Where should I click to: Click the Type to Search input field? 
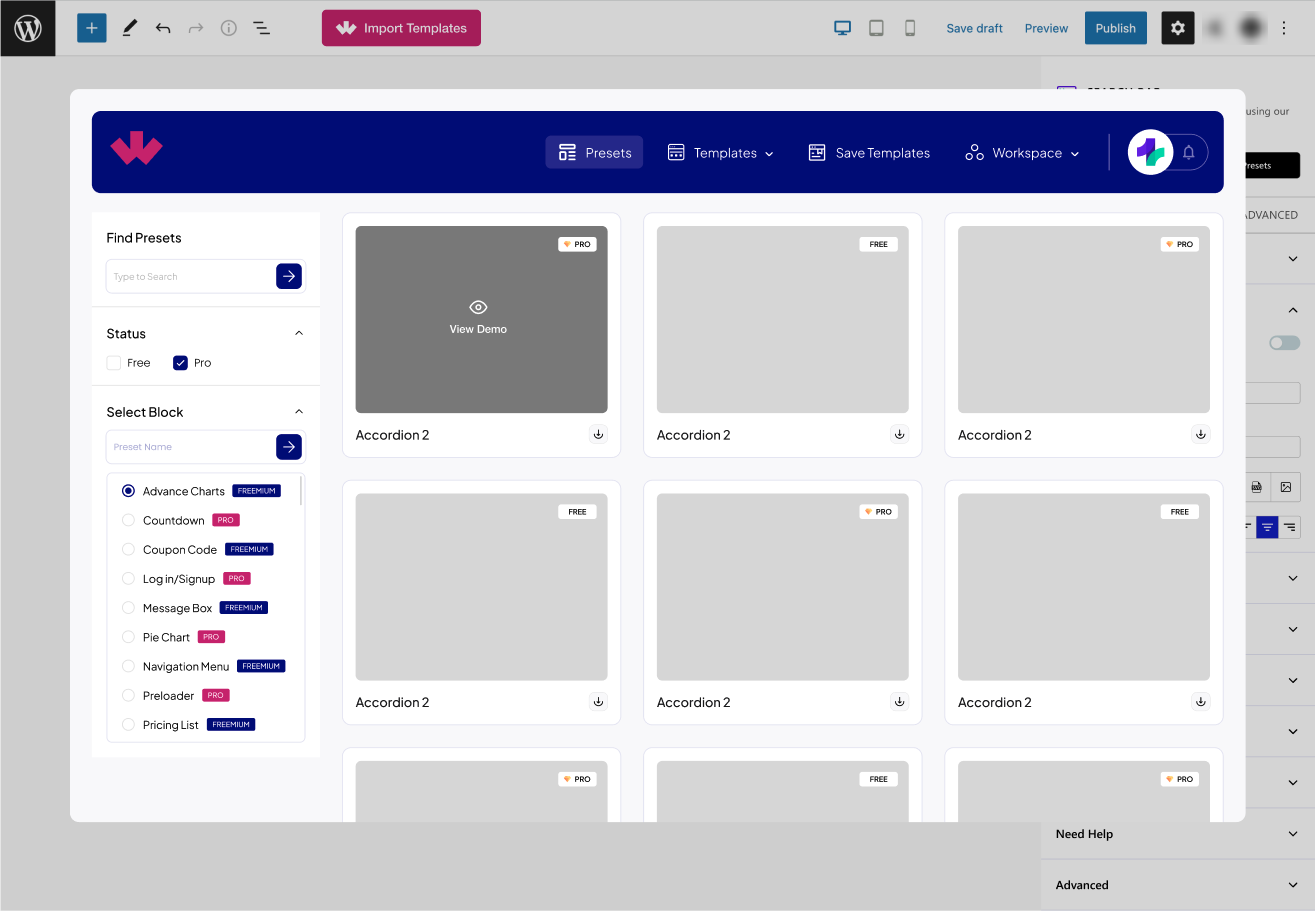pyautogui.click(x=190, y=276)
